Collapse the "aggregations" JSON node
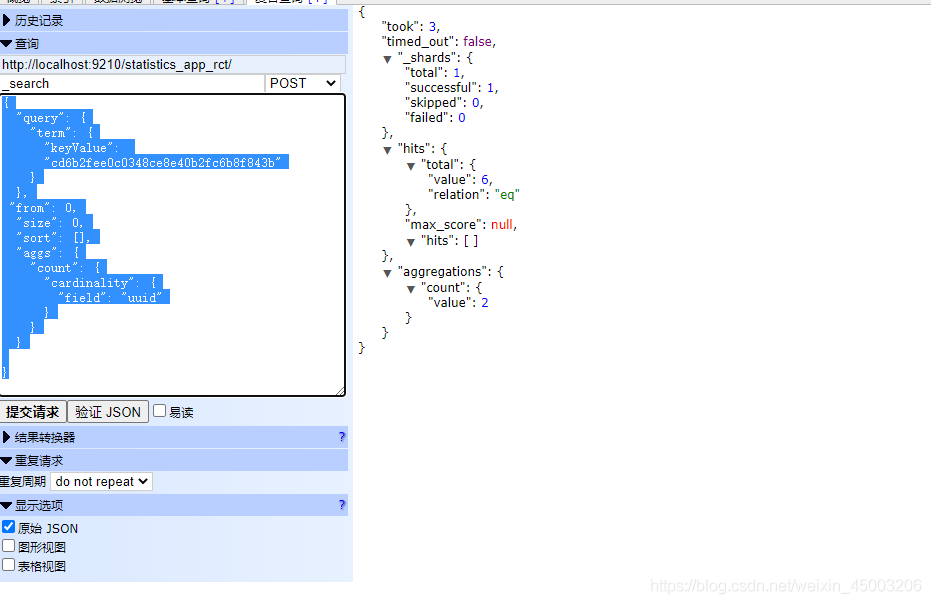Screen dimensions: 931x604 coord(387,273)
